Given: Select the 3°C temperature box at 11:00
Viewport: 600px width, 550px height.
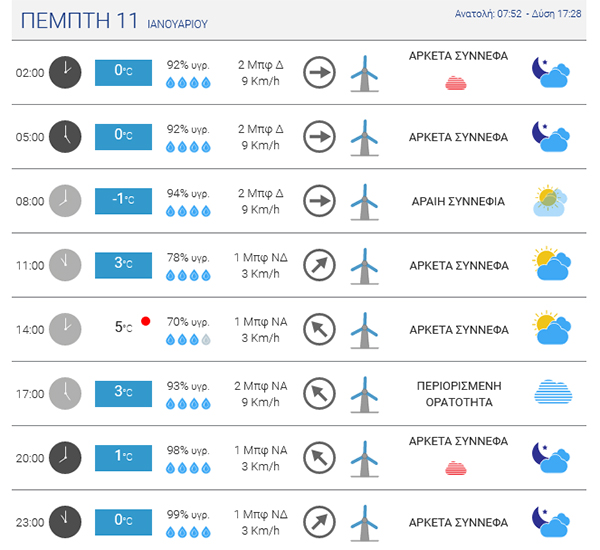Looking at the screenshot, I should [123, 265].
